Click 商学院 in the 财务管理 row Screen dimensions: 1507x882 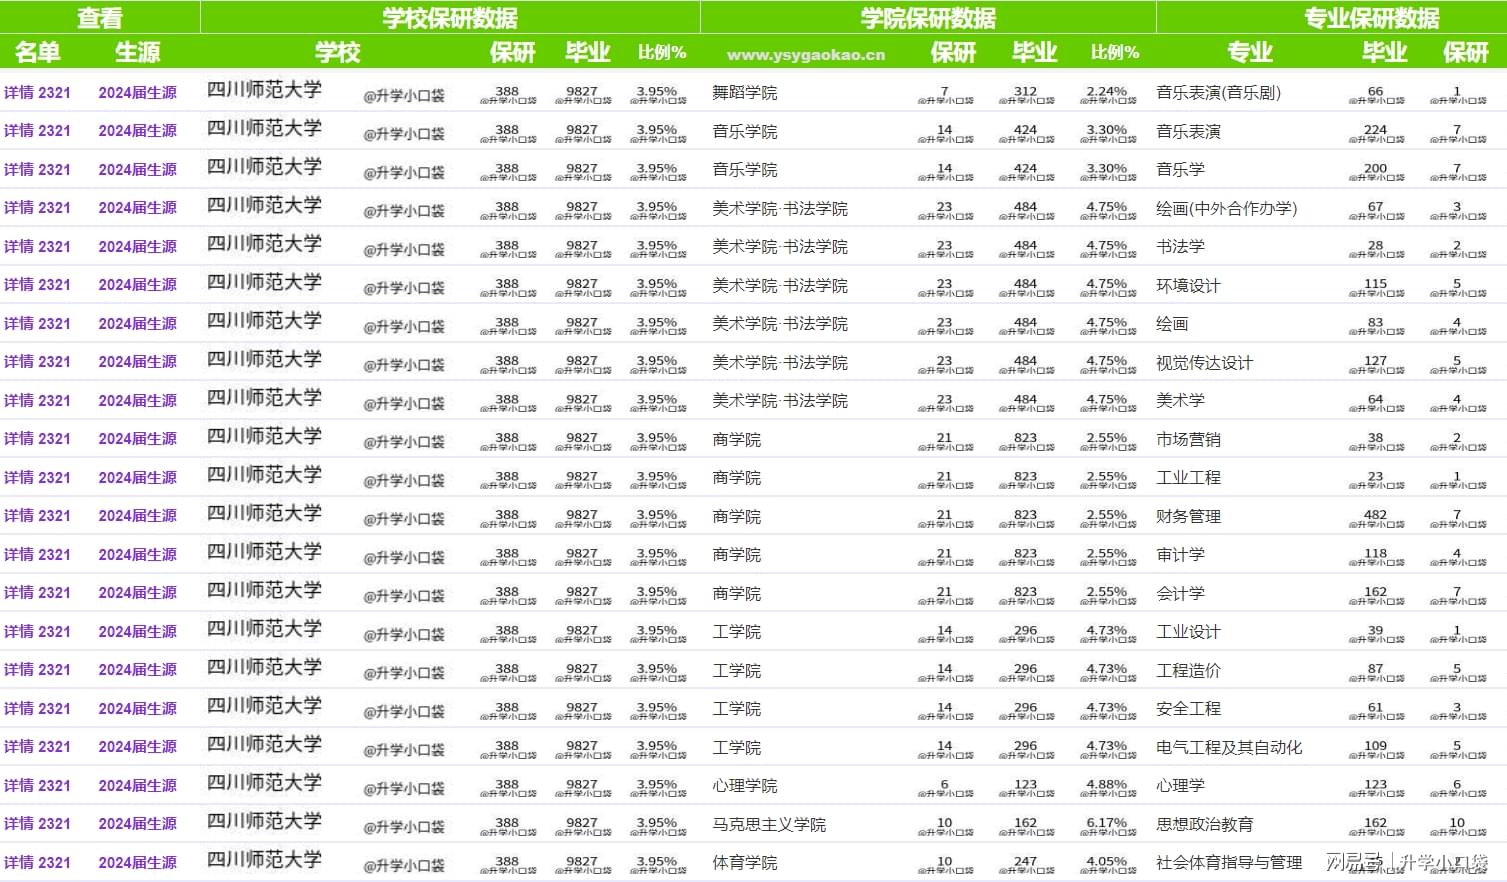(737, 517)
